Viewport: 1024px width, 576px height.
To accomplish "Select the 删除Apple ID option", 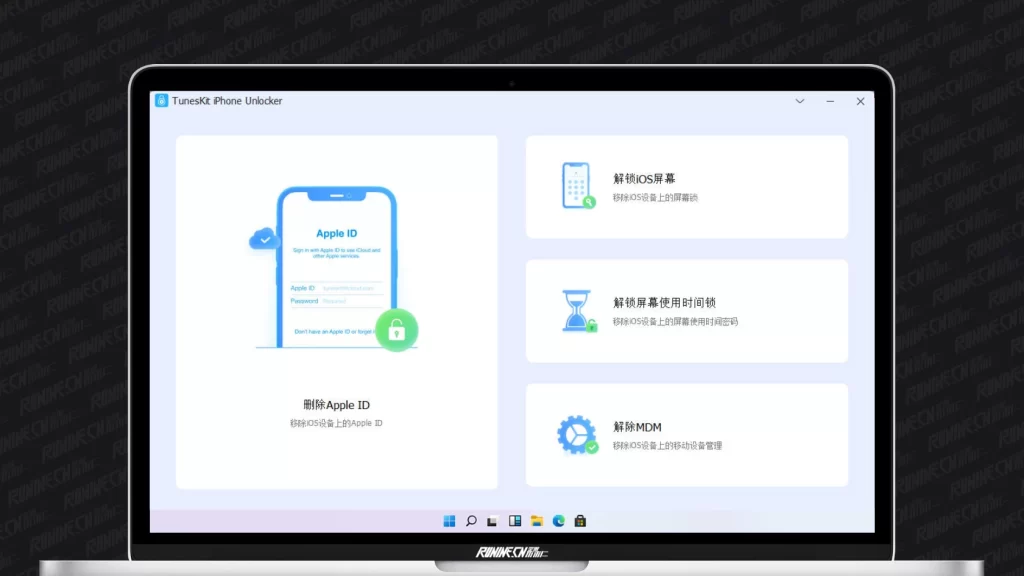I will point(336,405).
